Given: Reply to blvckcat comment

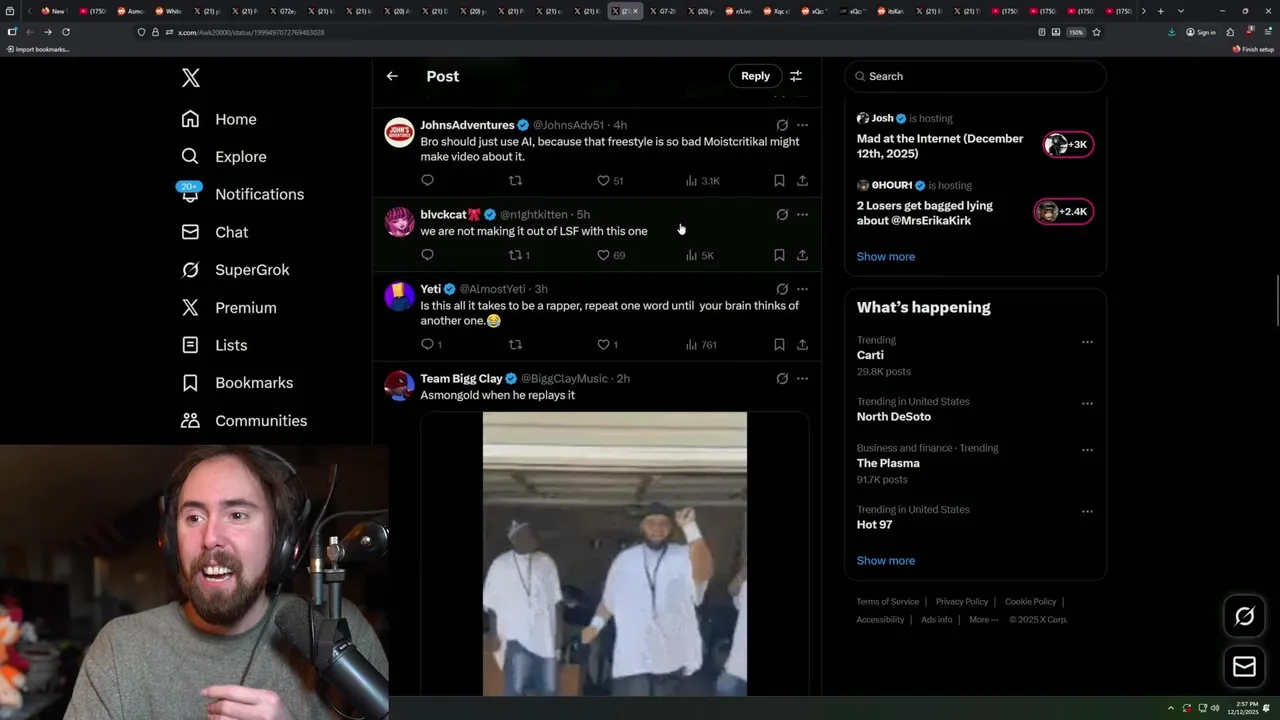Looking at the screenshot, I should tap(427, 255).
